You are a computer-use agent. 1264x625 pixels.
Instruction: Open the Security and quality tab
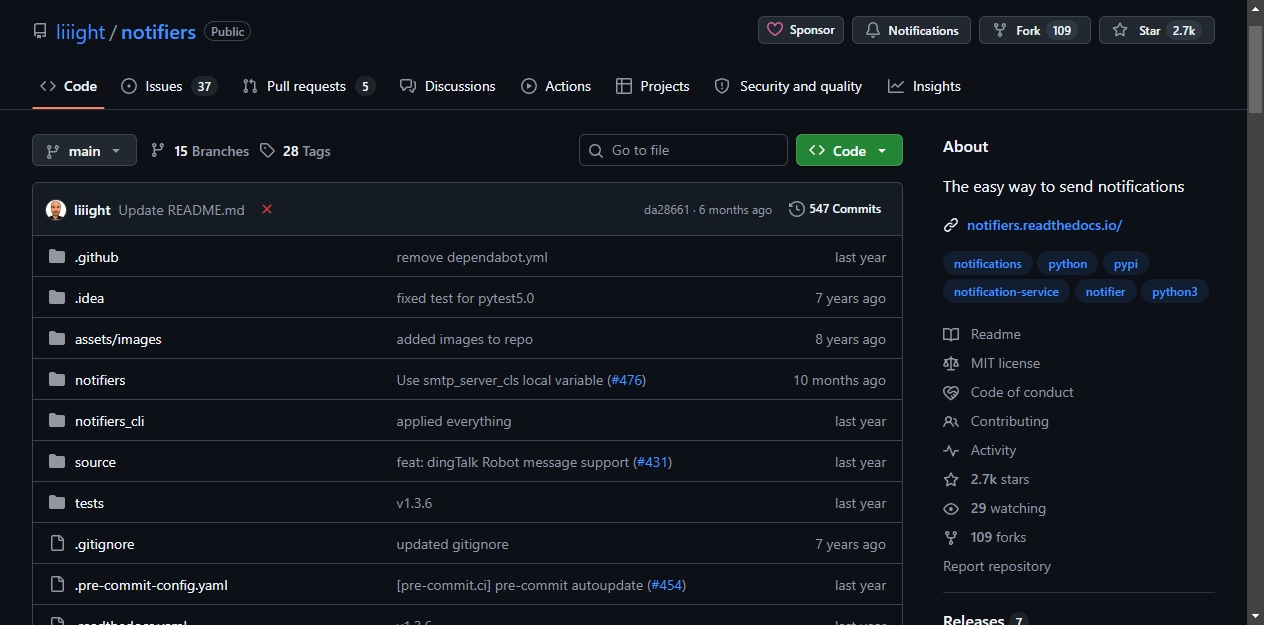point(788,86)
